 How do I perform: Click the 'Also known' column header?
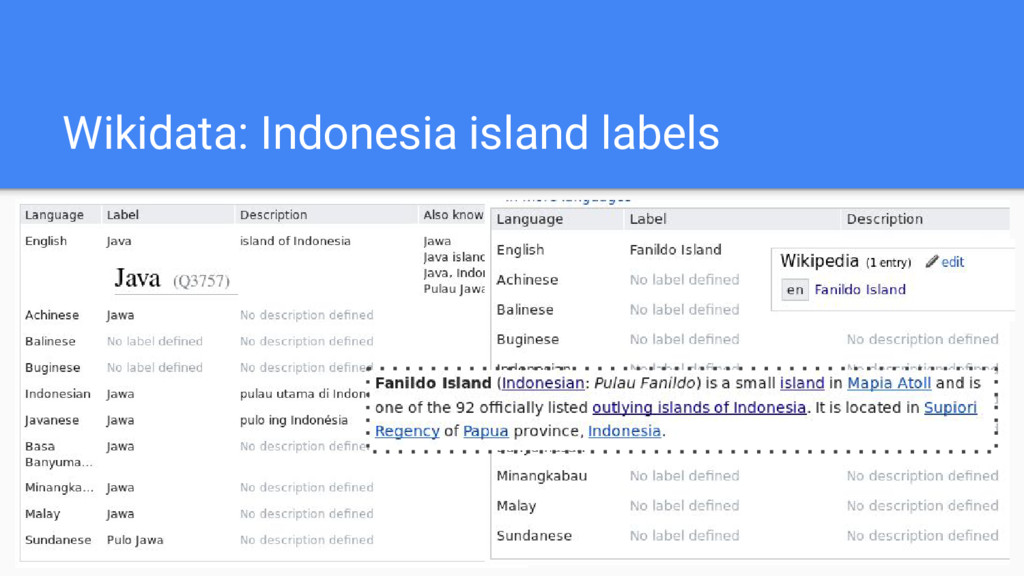pos(453,215)
